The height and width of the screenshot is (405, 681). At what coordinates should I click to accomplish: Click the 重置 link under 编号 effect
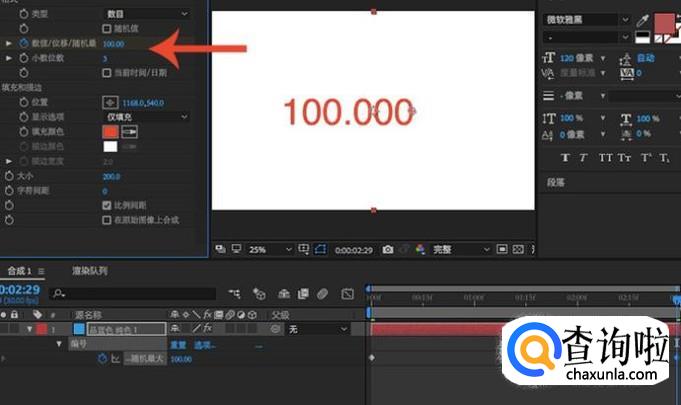pyautogui.click(x=178, y=344)
